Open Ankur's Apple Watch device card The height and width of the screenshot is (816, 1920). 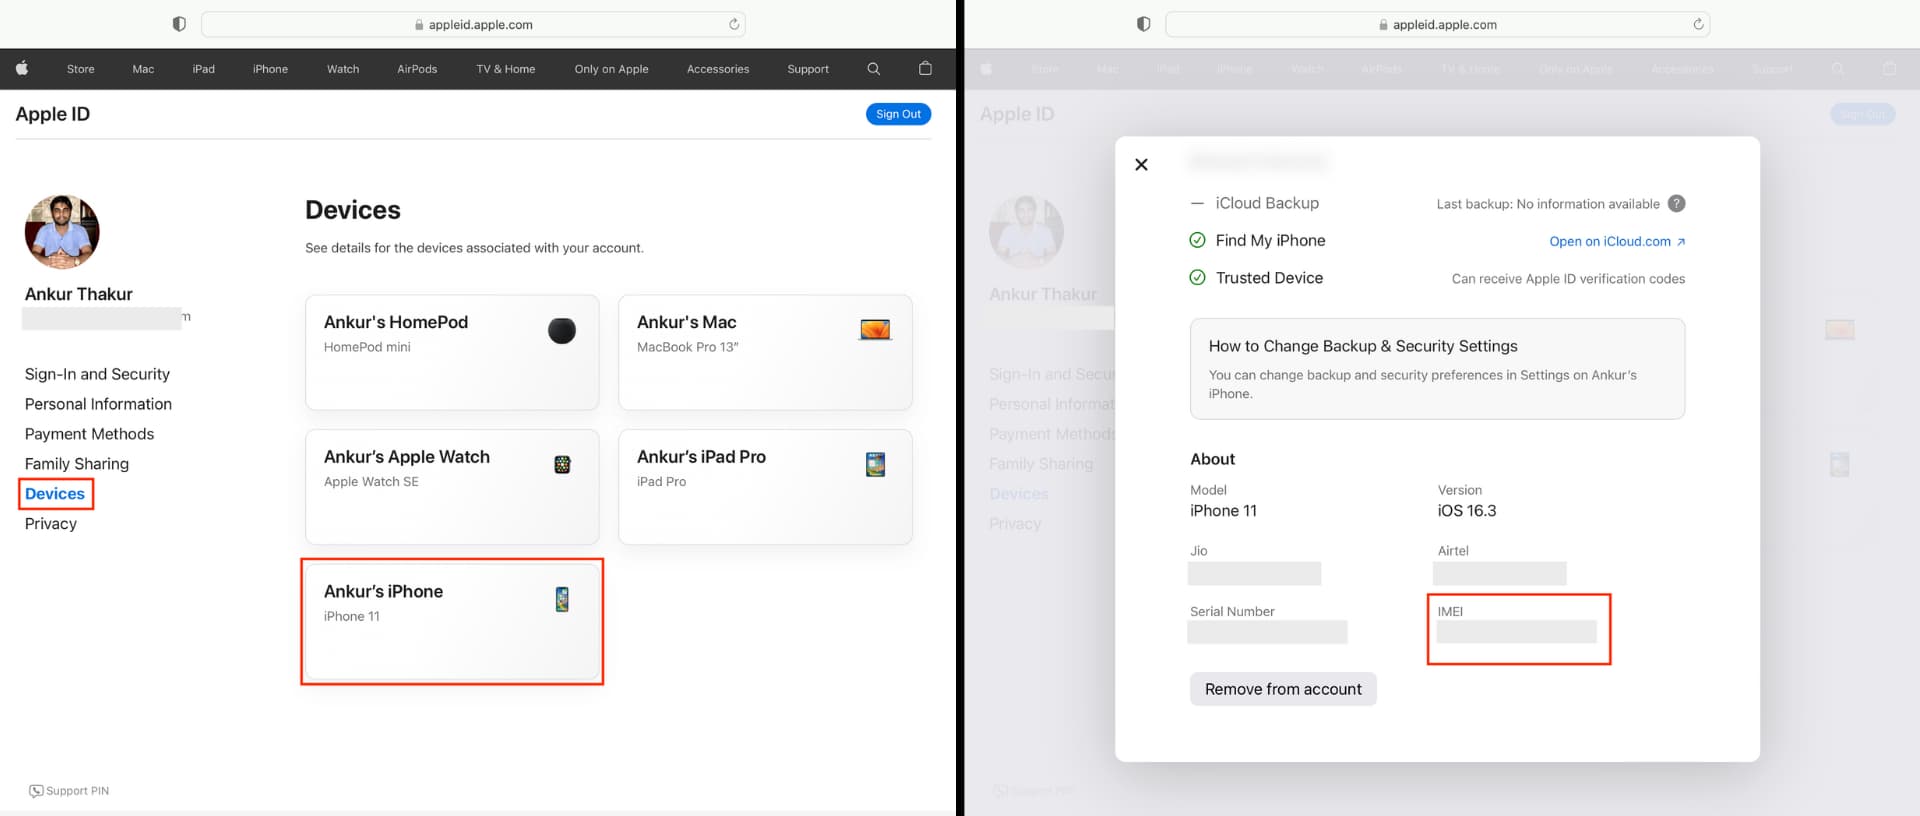pyautogui.click(x=452, y=487)
